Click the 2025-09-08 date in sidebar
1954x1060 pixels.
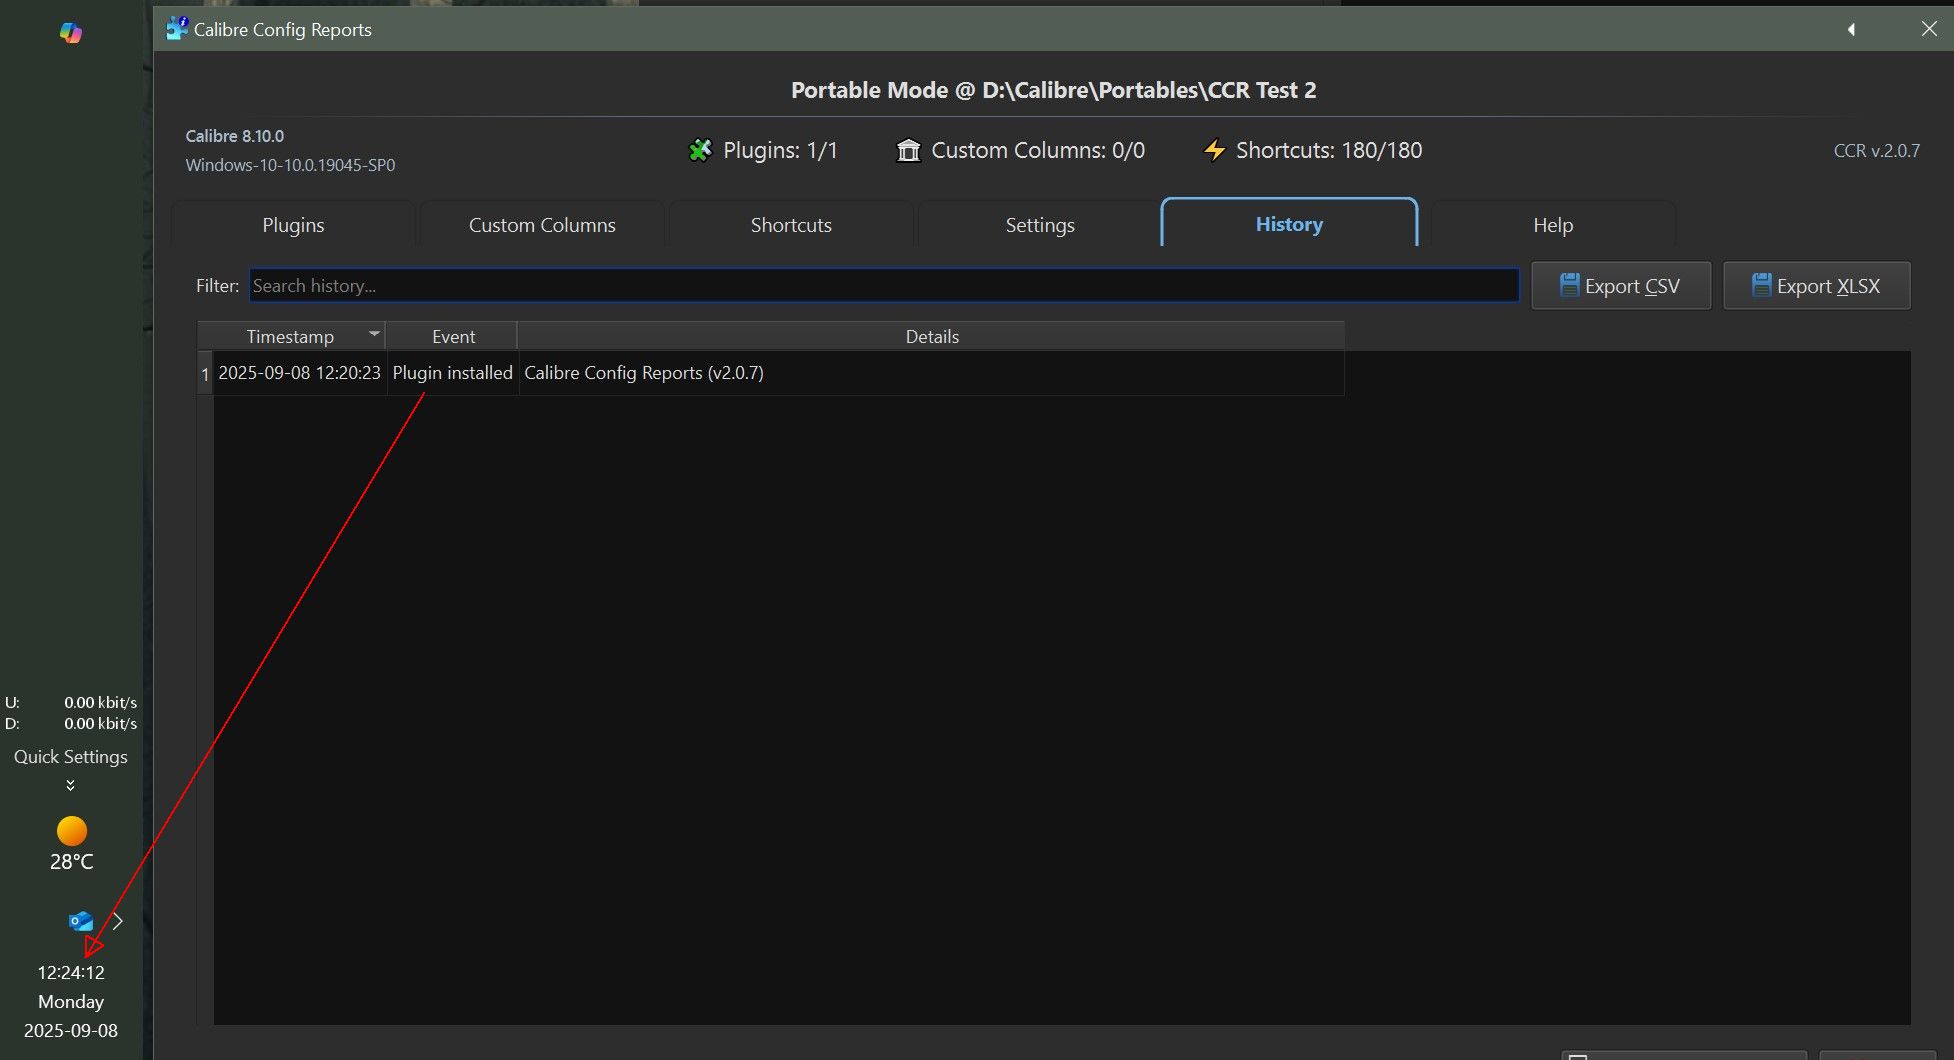coord(71,1030)
